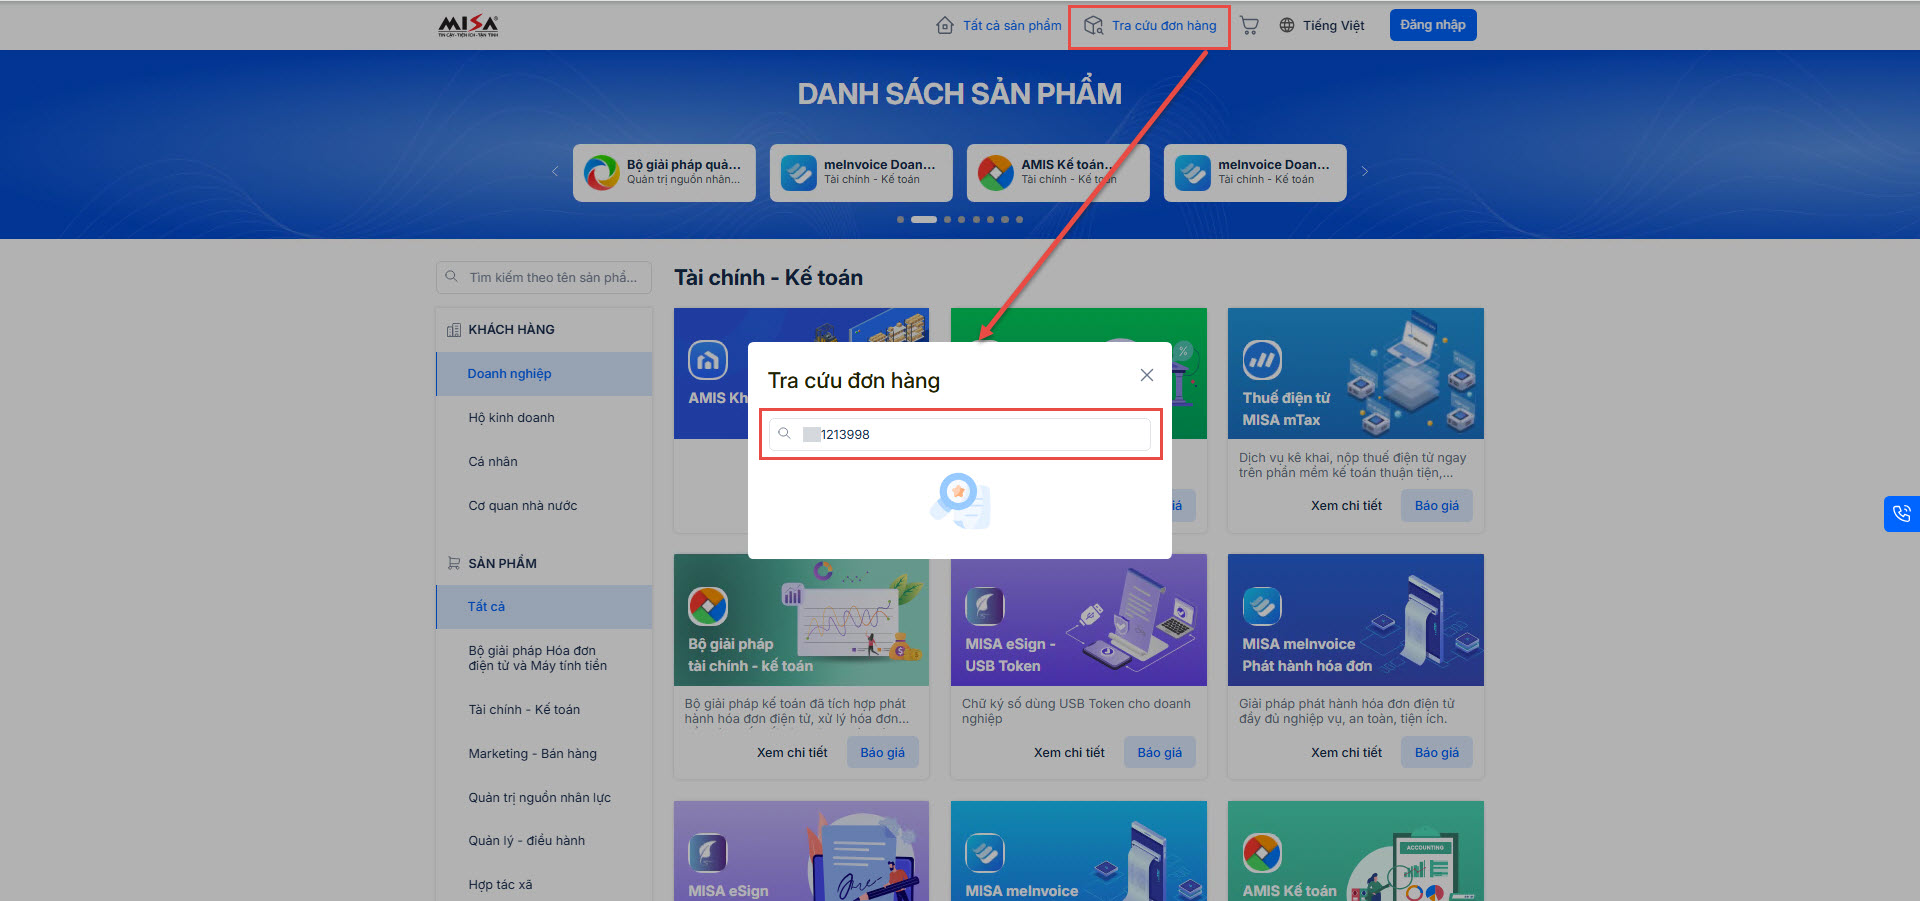1920x901 pixels.
Task: Request Báo giá for MISA eSign USB Token
Action: point(1160,753)
